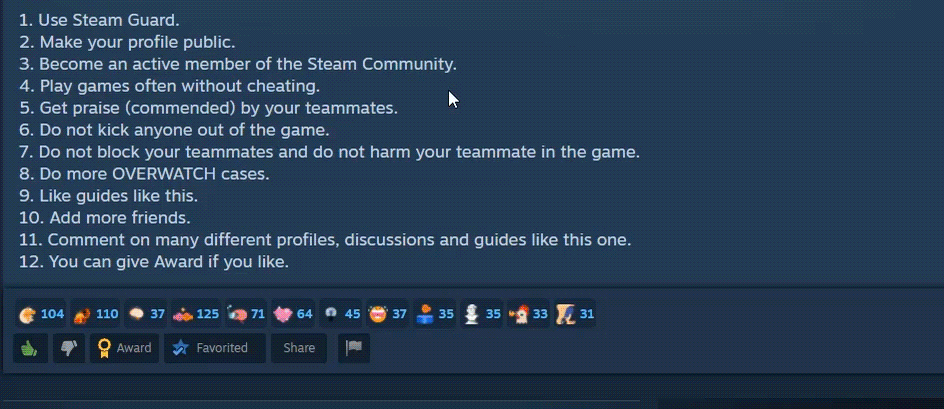Open the Share options

click(x=299, y=348)
